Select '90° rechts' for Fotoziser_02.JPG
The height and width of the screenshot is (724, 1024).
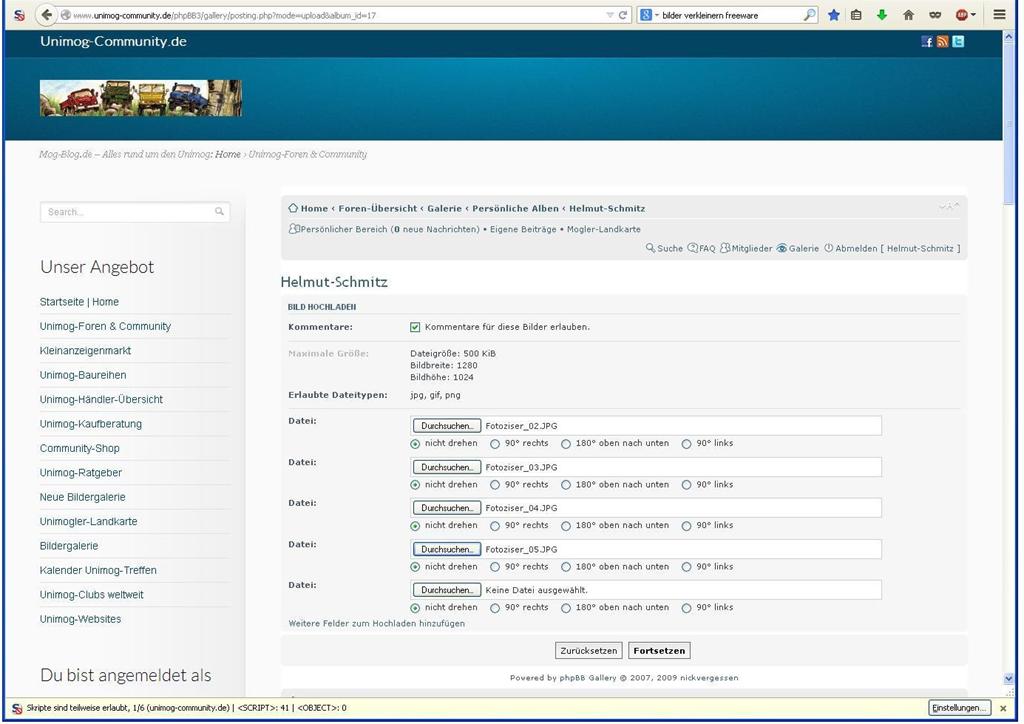495,444
